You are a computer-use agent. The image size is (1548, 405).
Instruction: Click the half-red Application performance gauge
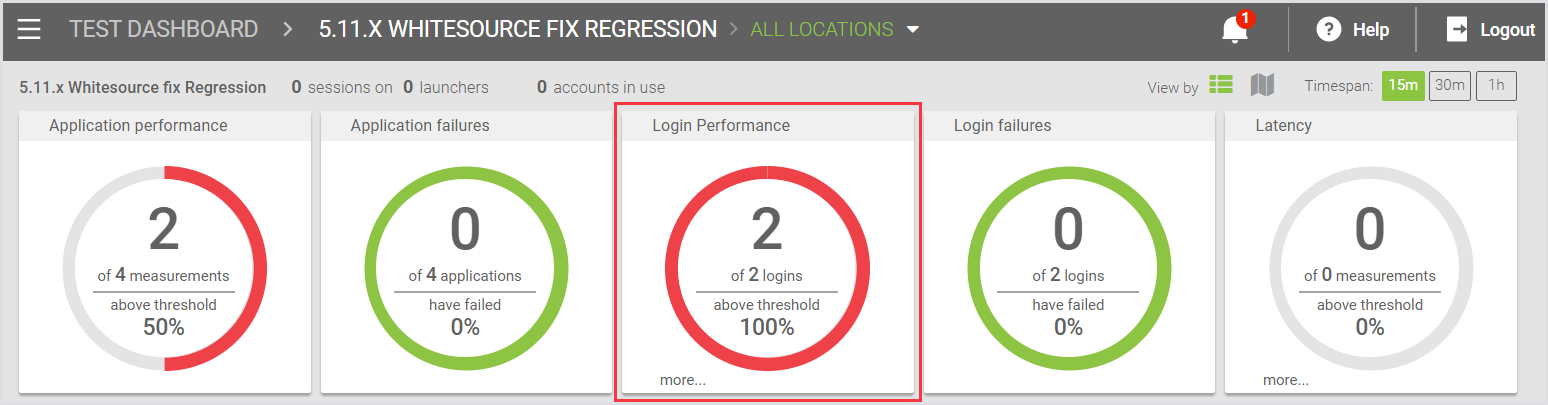pyautogui.click(x=257, y=268)
